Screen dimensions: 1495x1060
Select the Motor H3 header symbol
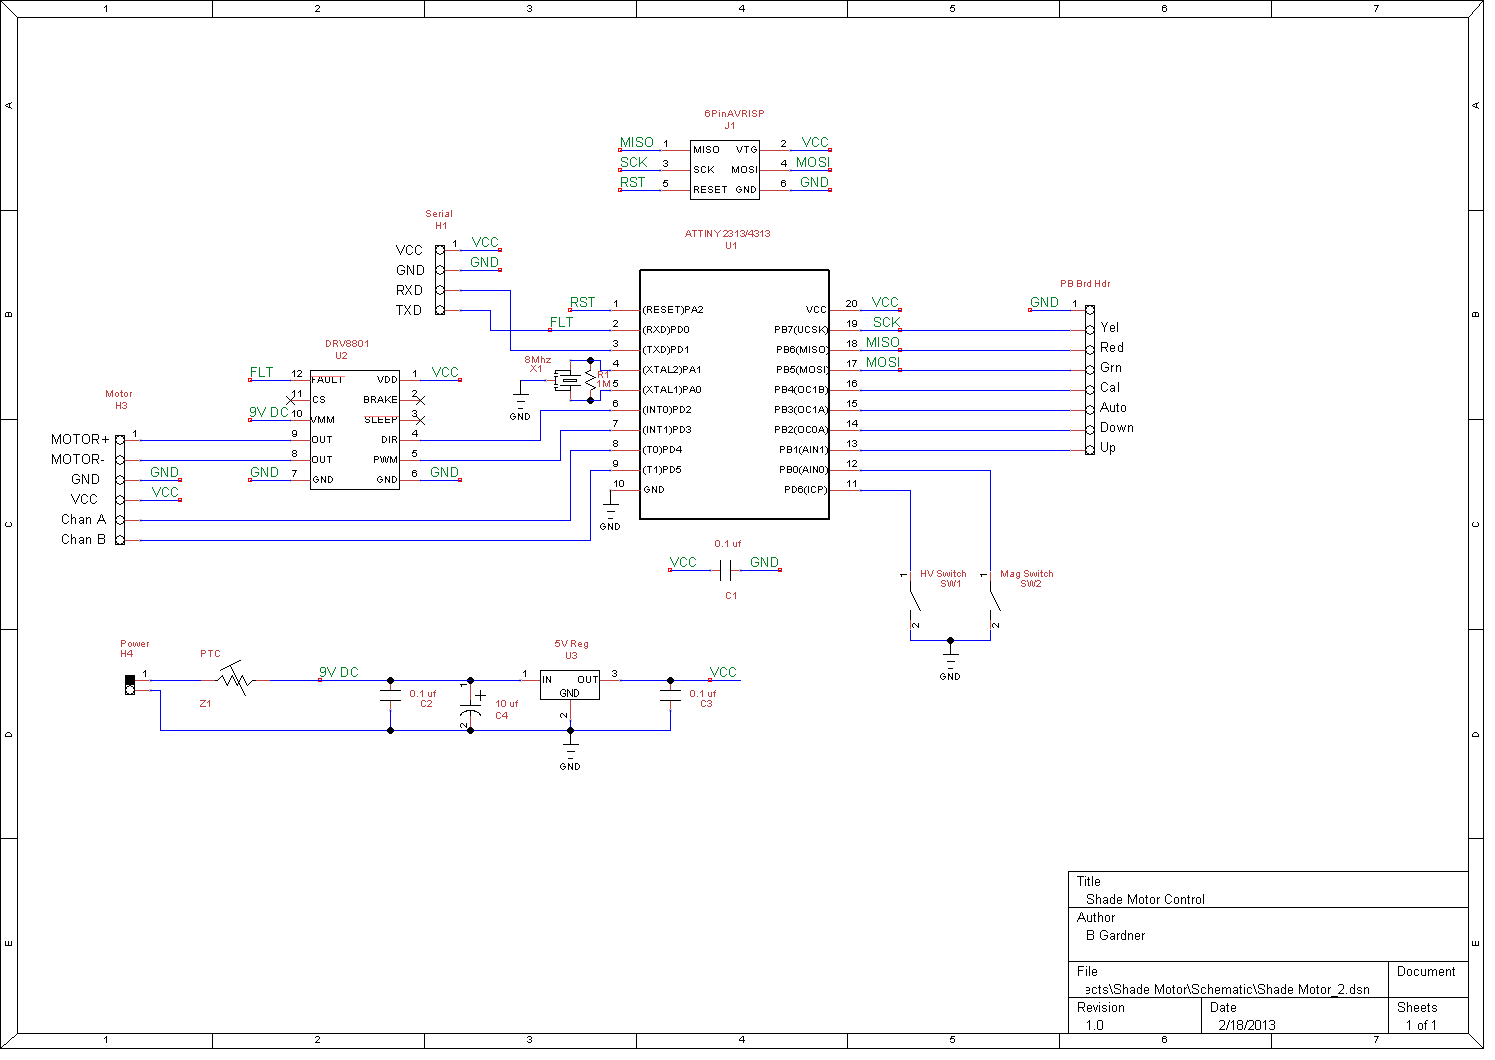pos(120,489)
